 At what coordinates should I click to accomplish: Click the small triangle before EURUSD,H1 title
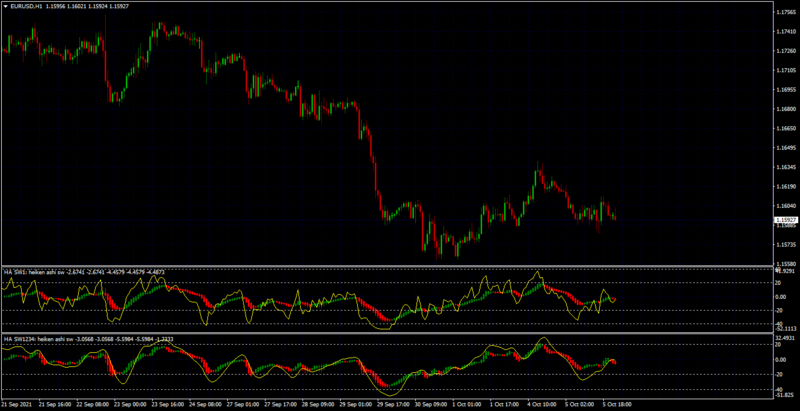click(6, 6)
